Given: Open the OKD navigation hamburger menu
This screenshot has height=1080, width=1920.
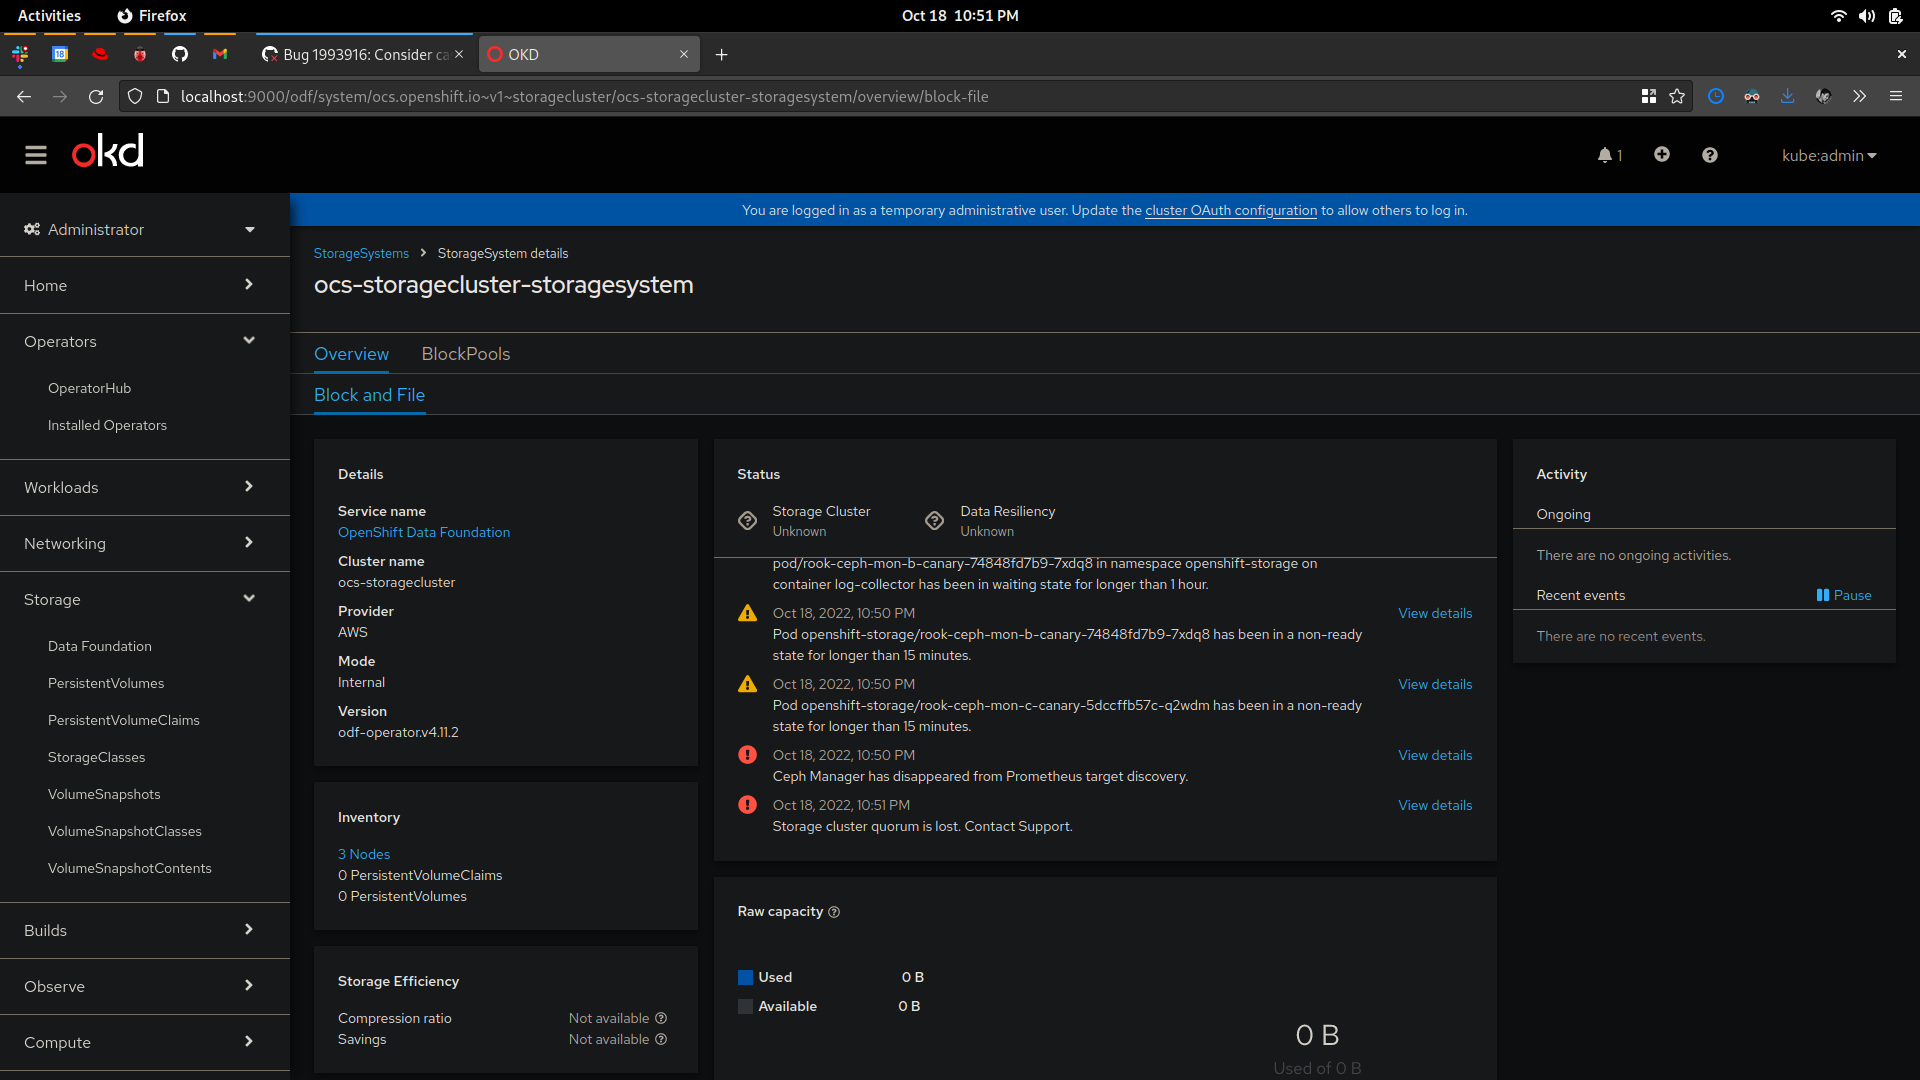Looking at the screenshot, I should tap(36, 155).
